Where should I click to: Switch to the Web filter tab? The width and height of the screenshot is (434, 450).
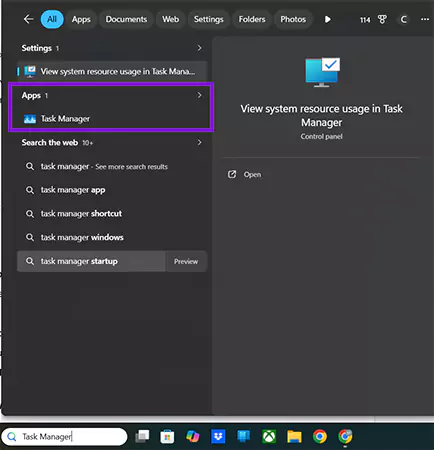pyautogui.click(x=171, y=19)
